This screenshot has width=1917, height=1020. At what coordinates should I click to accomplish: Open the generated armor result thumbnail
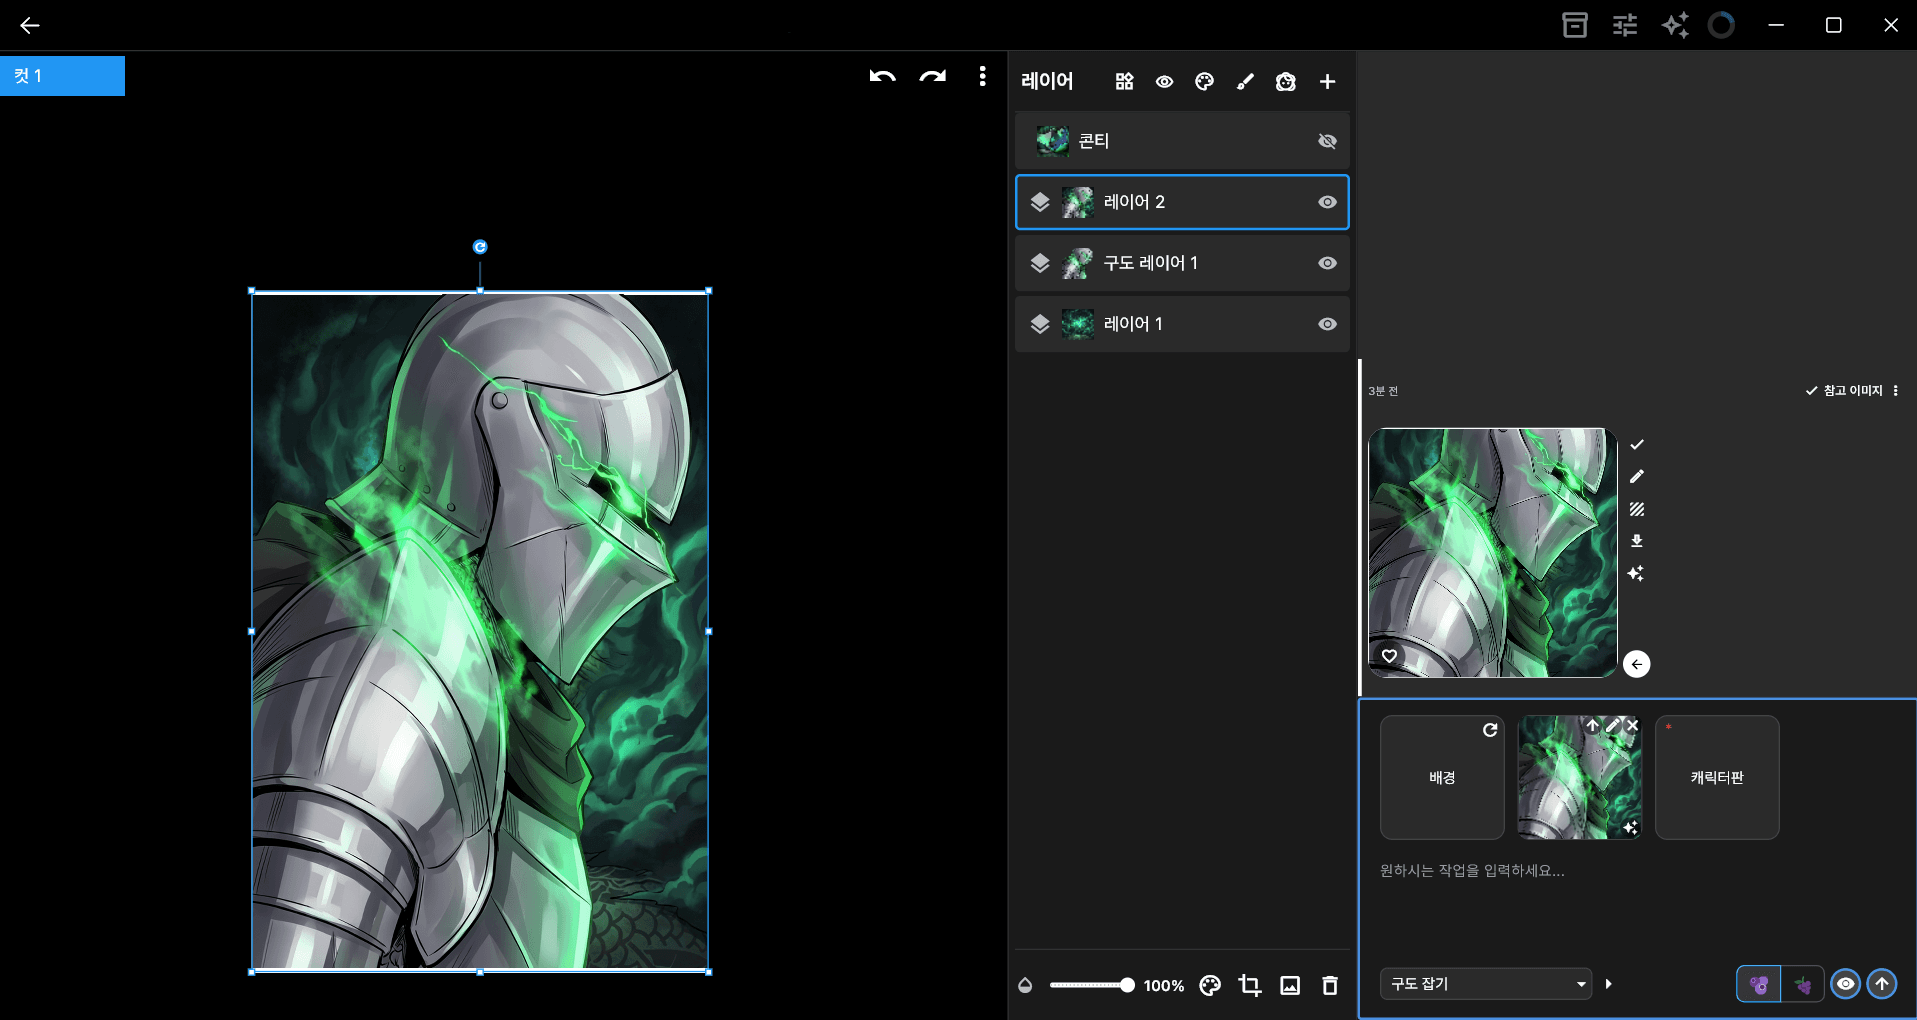click(x=1492, y=553)
